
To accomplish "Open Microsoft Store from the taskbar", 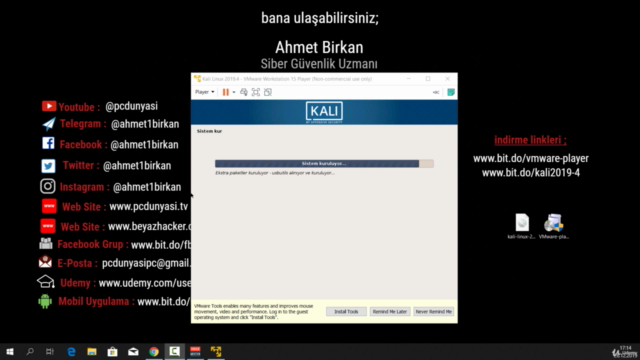I will [x=112, y=351].
